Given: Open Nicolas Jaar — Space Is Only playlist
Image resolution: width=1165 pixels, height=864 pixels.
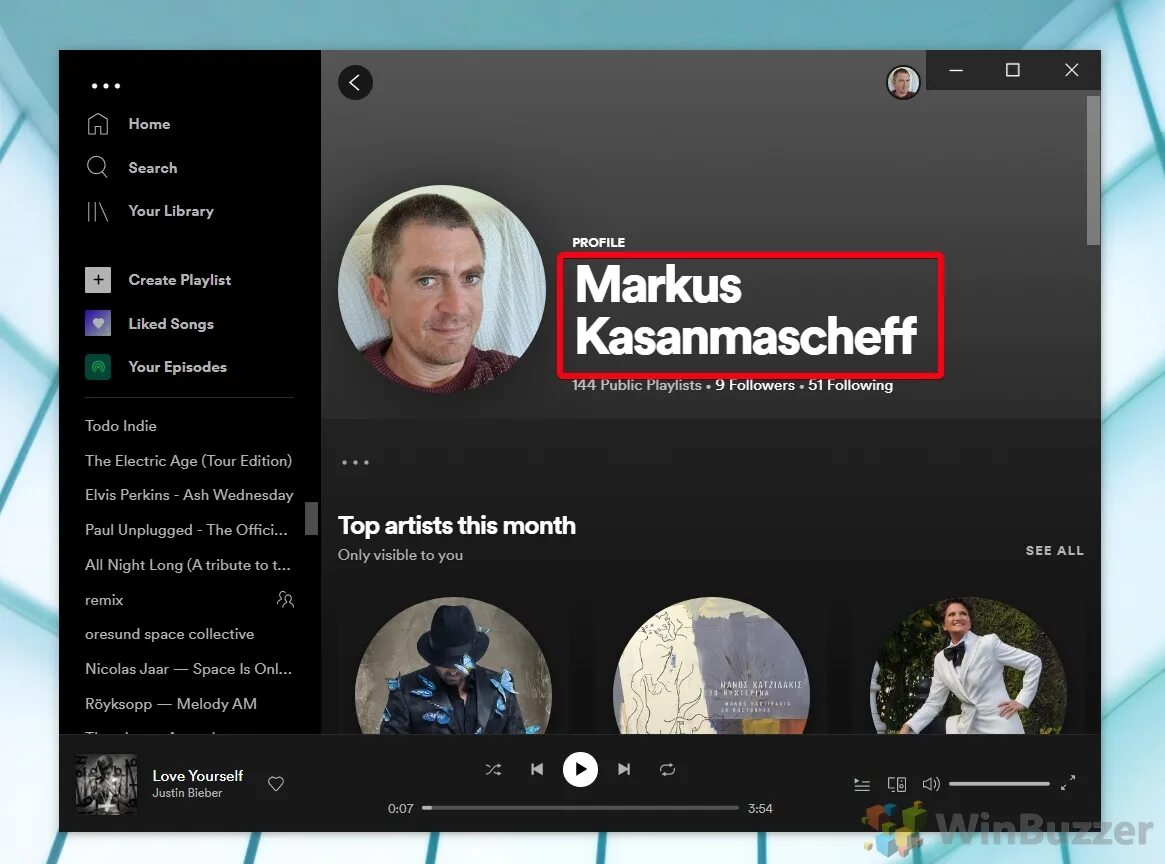Looking at the screenshot, I should (188, 669).
